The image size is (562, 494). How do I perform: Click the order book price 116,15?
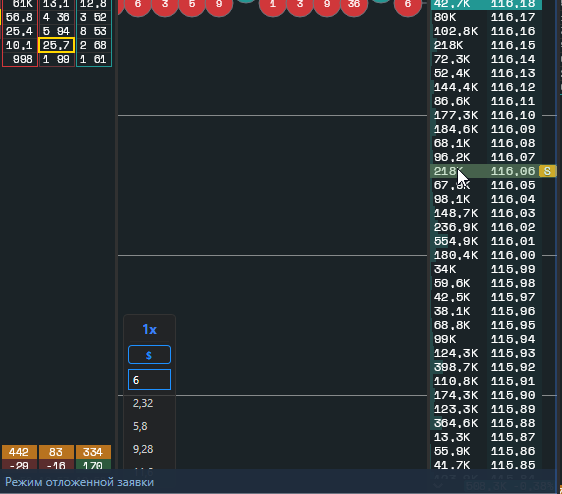(x=513, y=45)
